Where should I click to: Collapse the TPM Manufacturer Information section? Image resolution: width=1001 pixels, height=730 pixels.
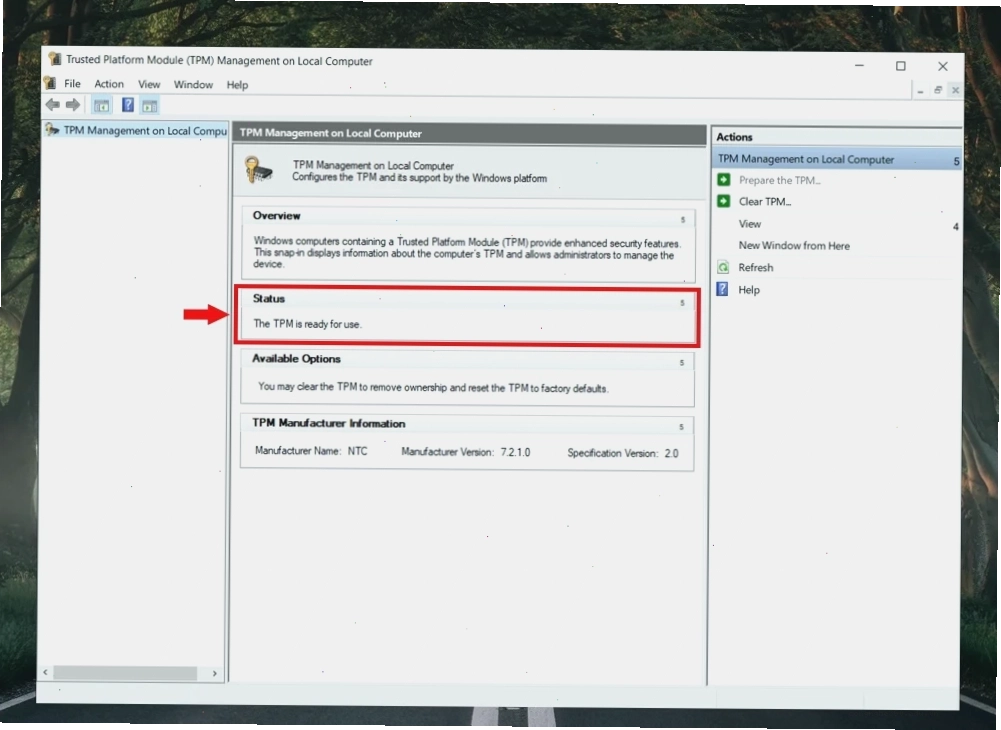[681, 426]
